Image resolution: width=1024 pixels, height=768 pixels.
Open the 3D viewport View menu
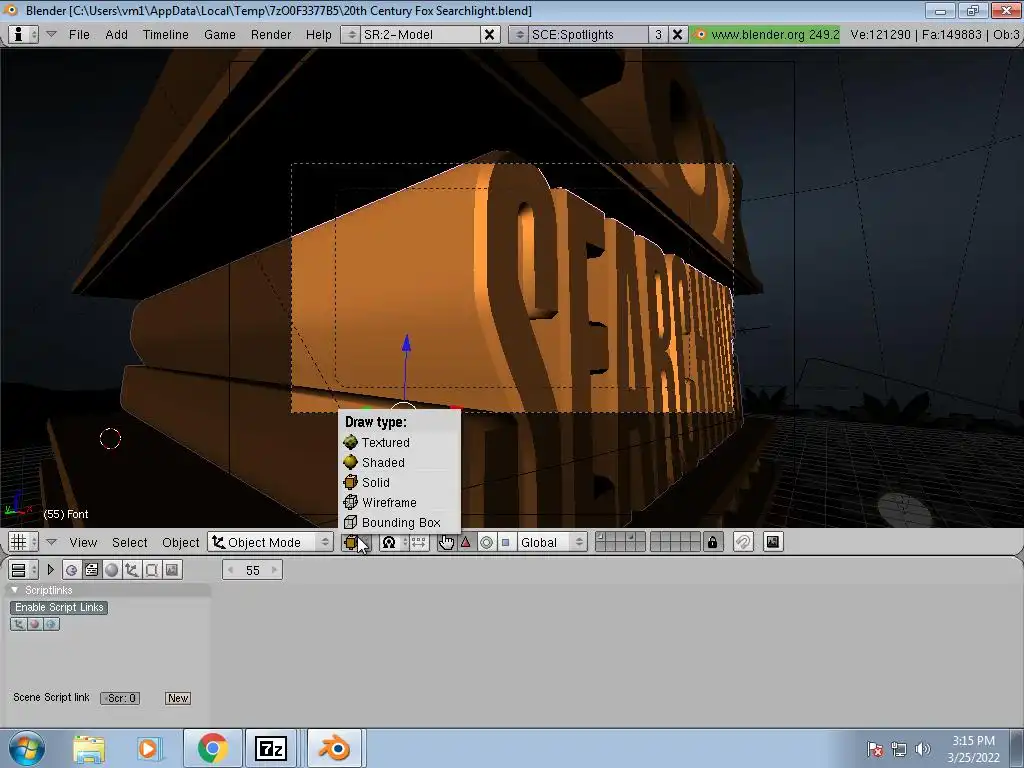coord(83,543)
